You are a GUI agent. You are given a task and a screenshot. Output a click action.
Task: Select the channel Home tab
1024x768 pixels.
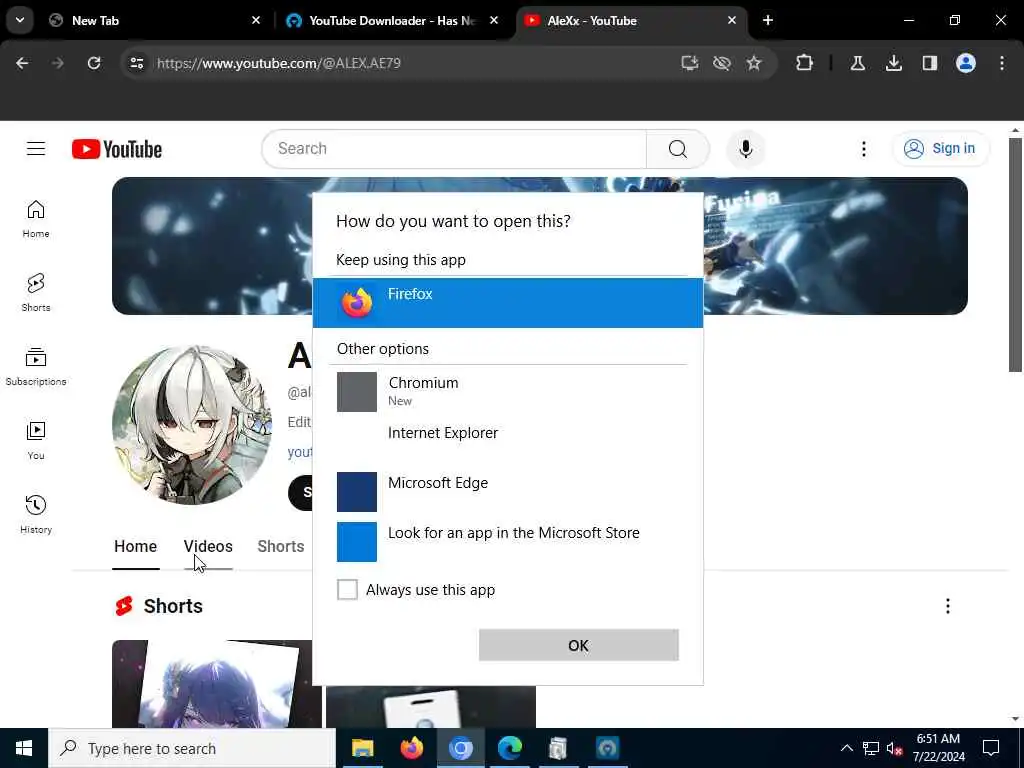tap(136, 547)
